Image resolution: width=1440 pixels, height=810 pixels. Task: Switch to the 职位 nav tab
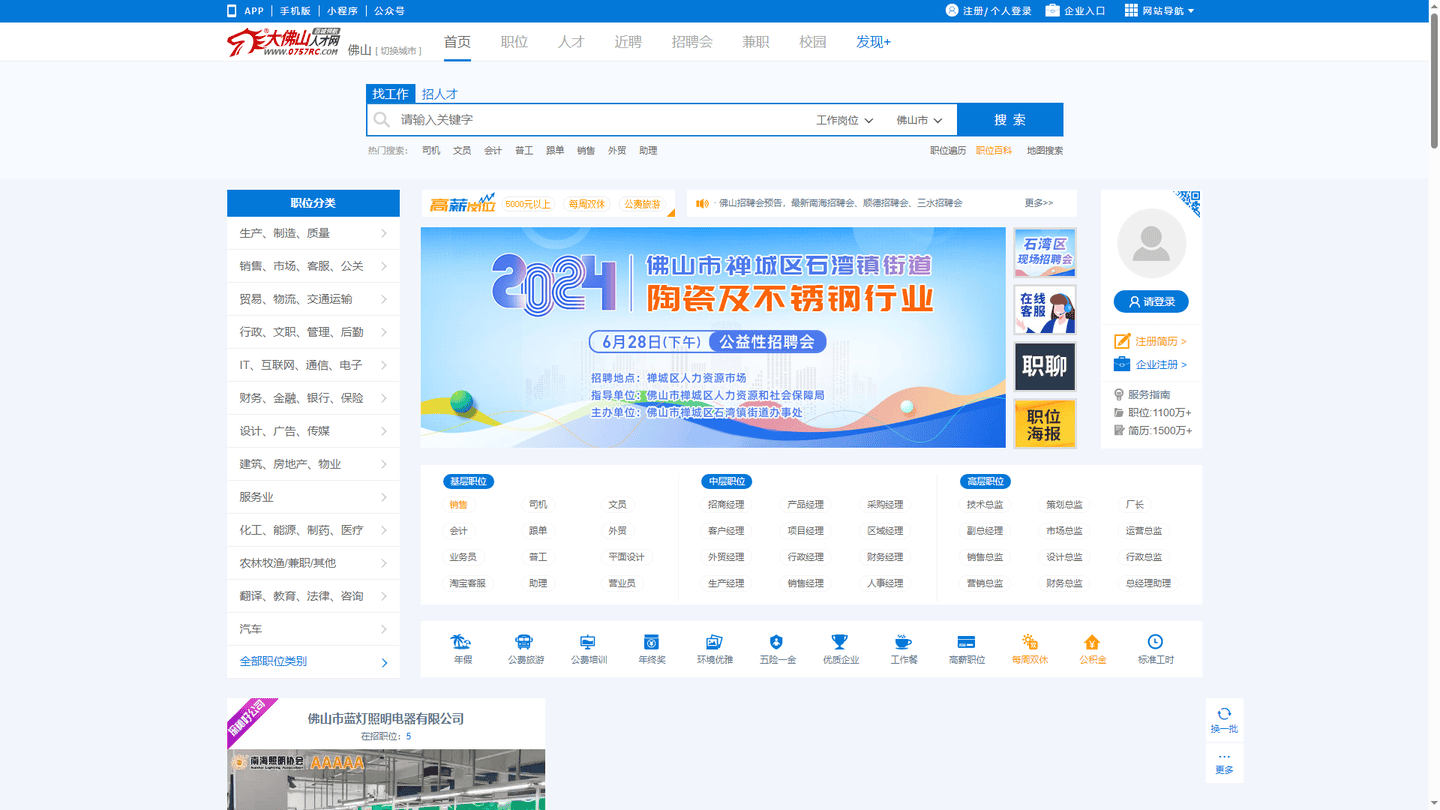pyautogui.click(x=514, y=42)
